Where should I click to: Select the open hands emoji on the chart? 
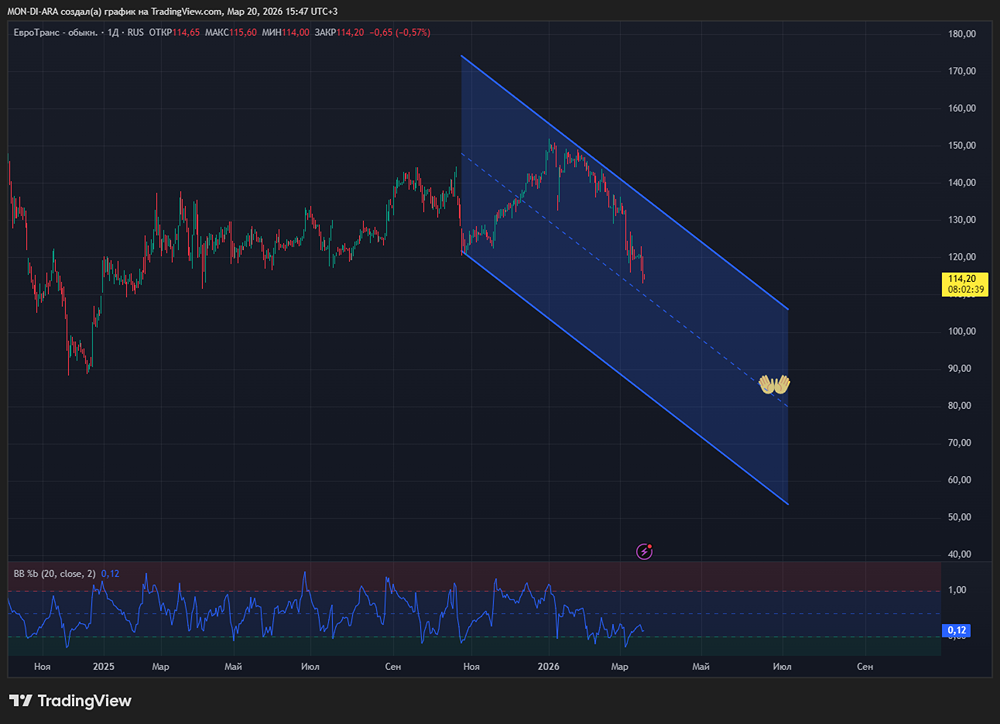[x=774, y=385]
